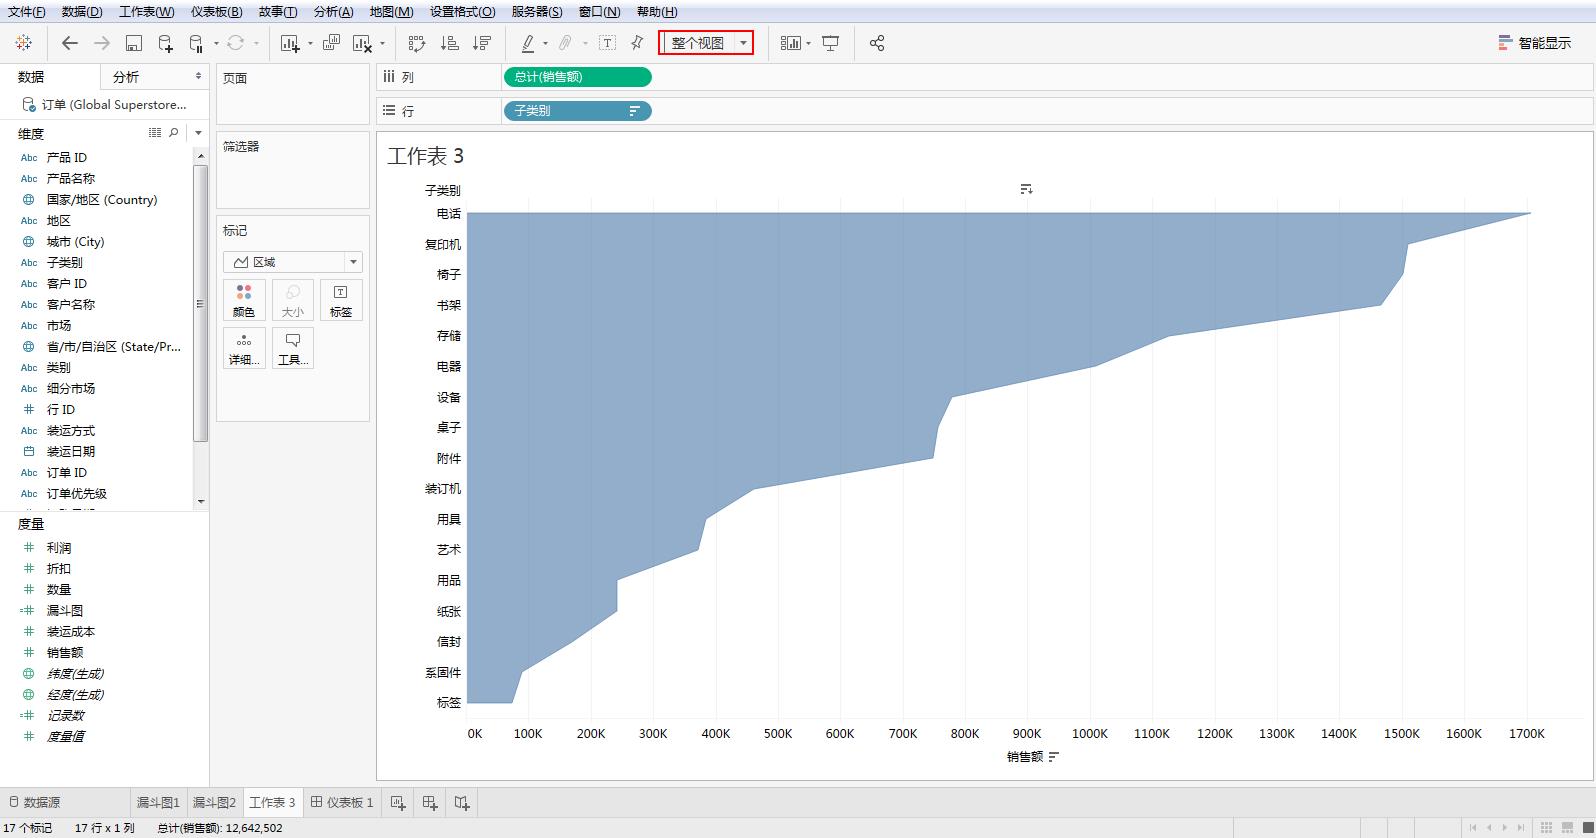Switch to the 漏斗图2 sheet tab
This screenshot has width=1596, height=838.
click(214, 802)
